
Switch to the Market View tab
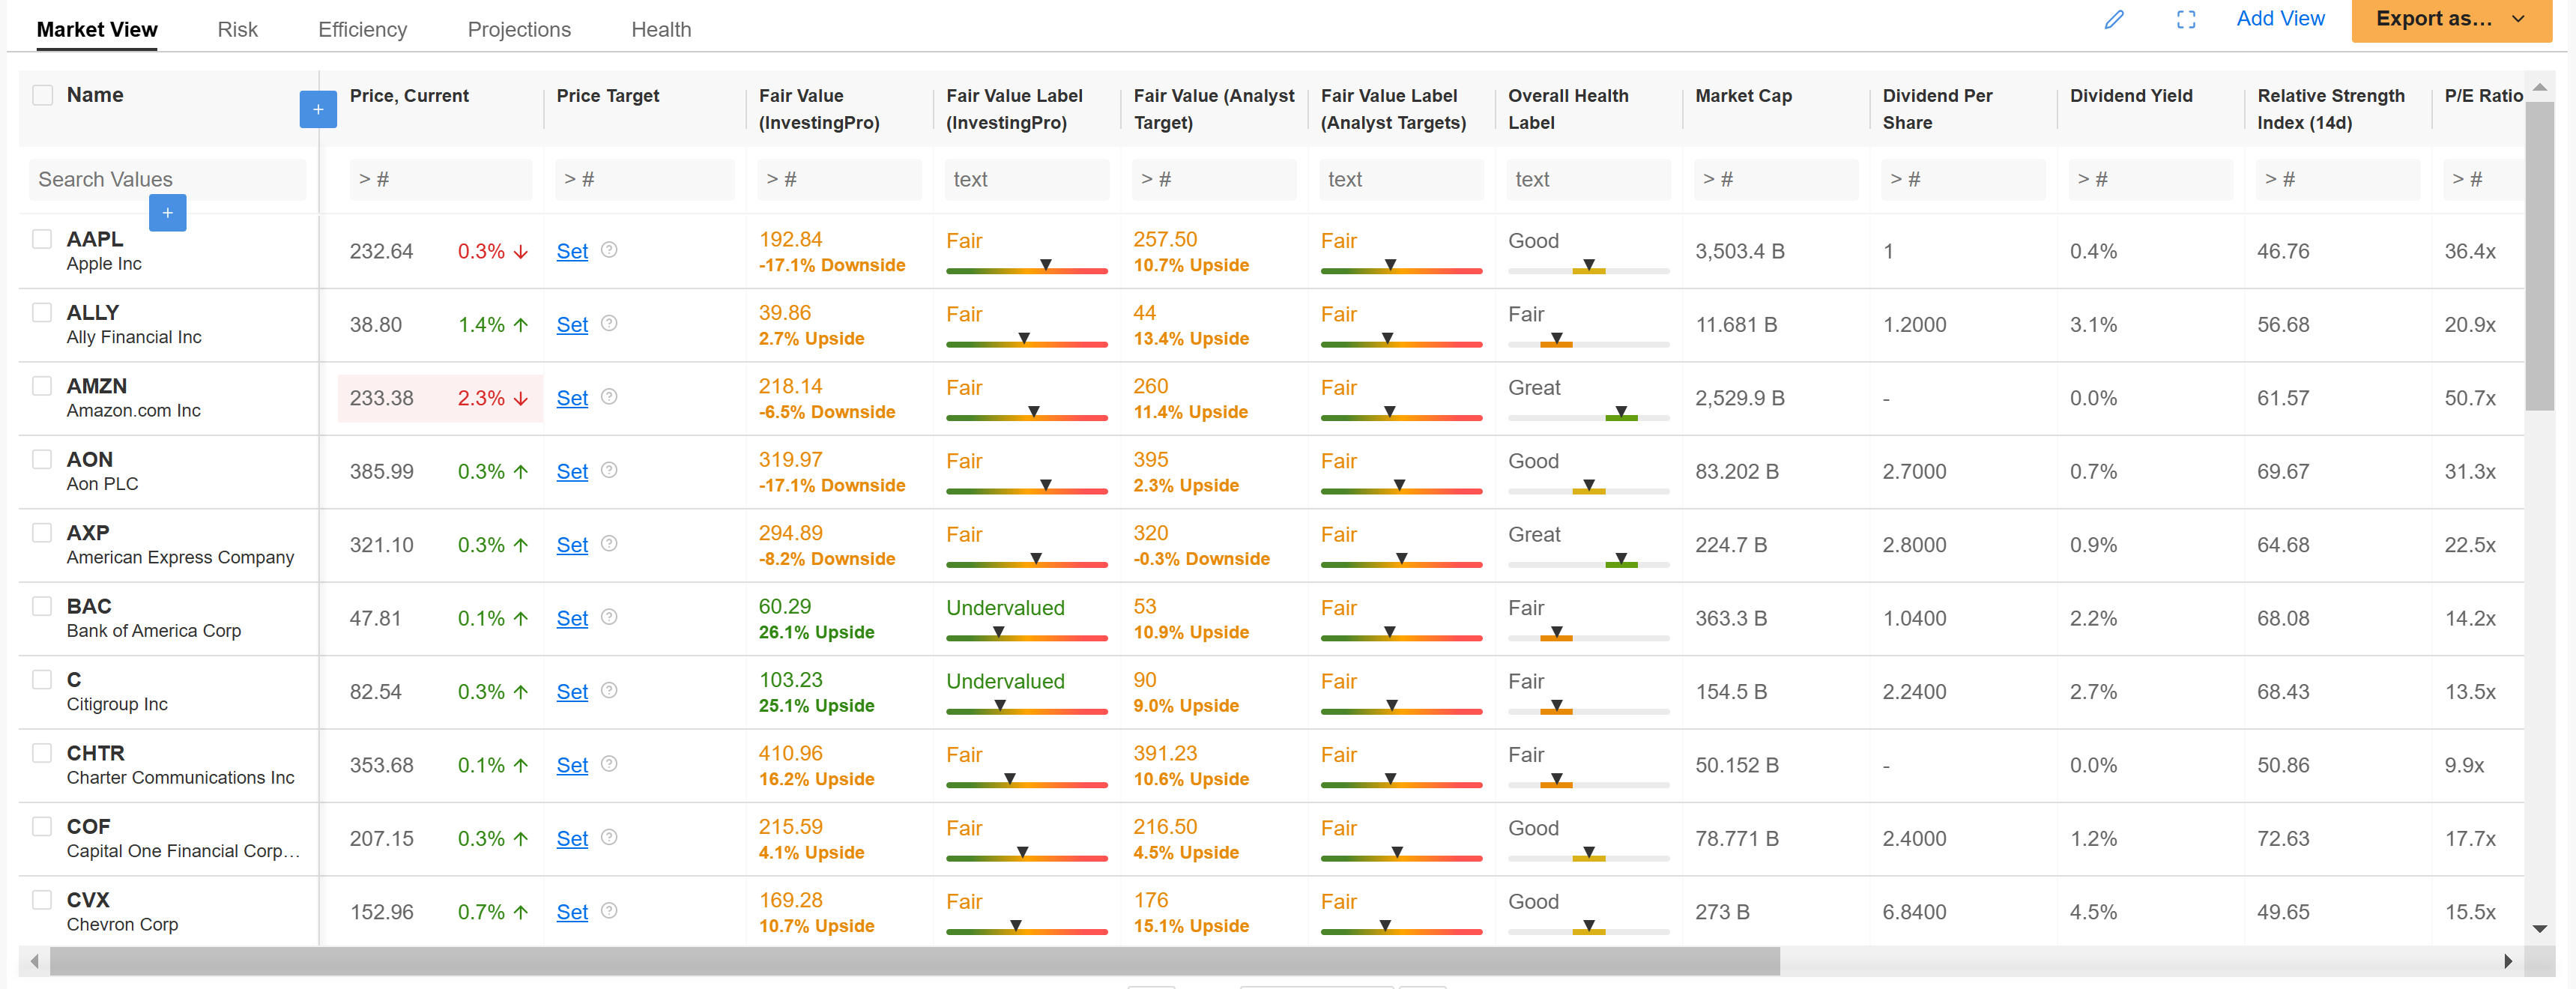[97, 29]
